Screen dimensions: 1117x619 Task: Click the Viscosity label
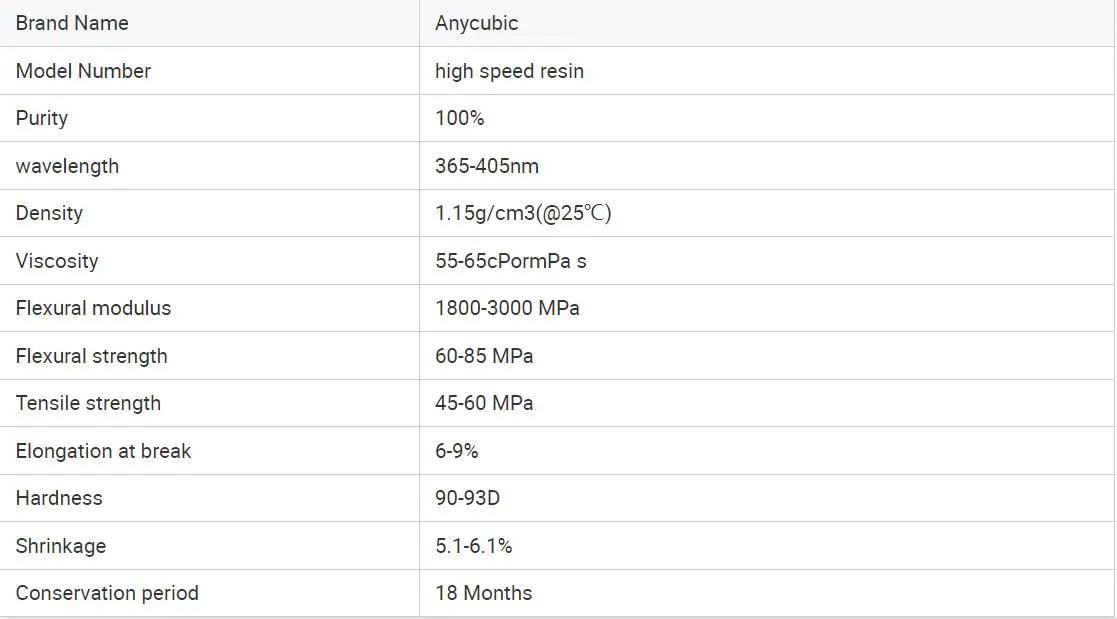(57, 261)
